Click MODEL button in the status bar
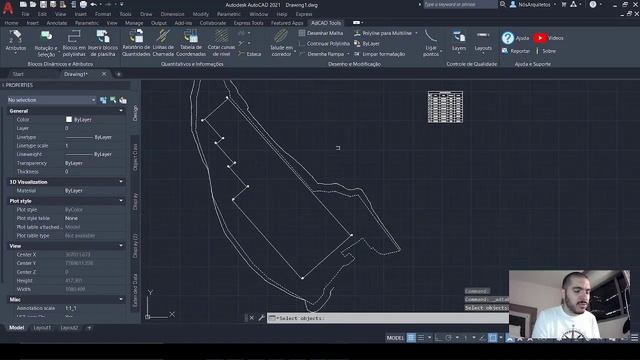 (x=395, y=338)
